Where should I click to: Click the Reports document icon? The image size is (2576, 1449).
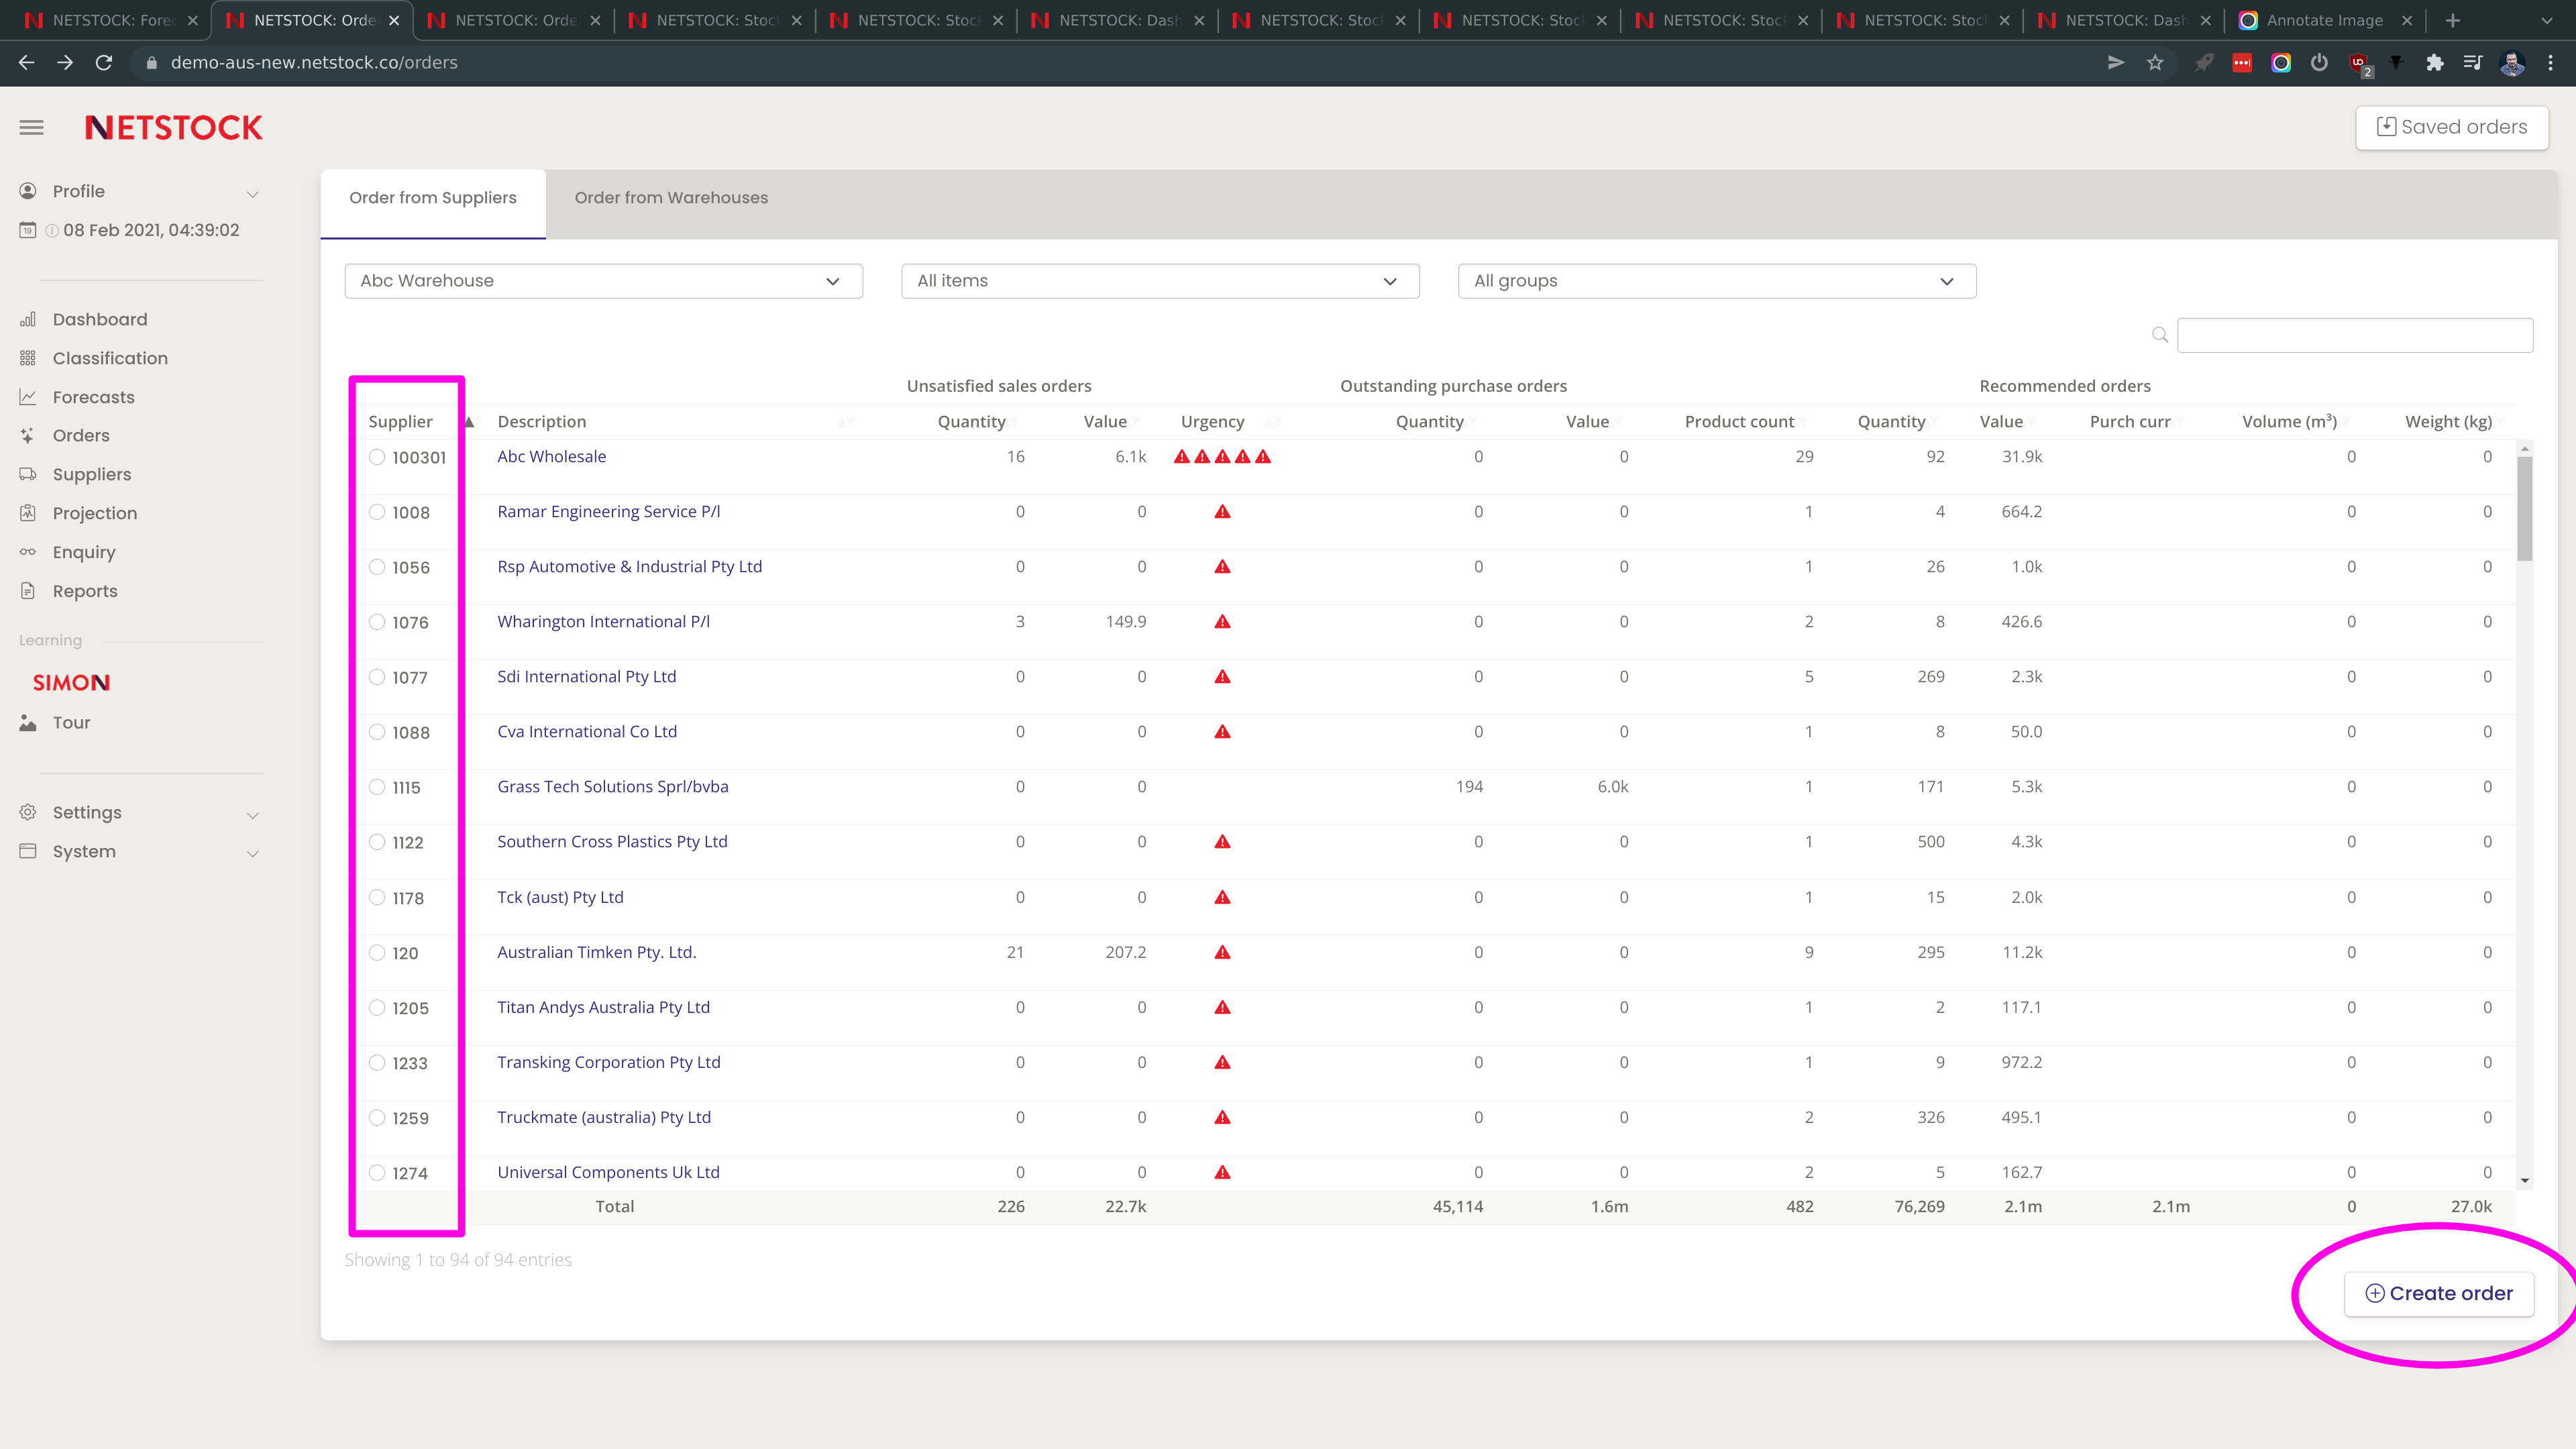tap(28, 591)
